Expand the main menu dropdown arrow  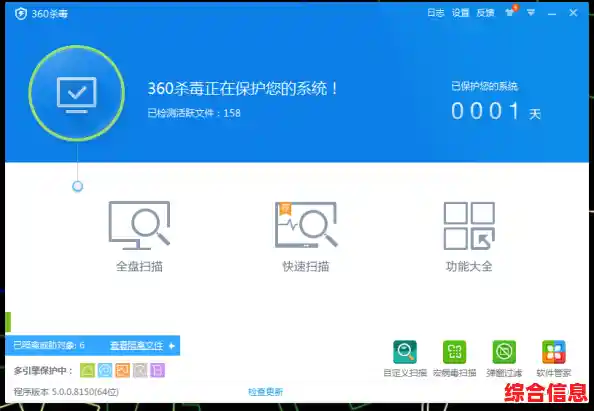(x=531, y=13)
